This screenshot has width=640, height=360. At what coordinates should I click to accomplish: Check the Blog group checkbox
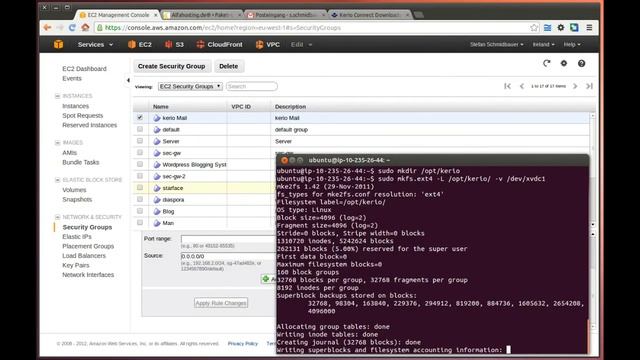tap(140, 211)
